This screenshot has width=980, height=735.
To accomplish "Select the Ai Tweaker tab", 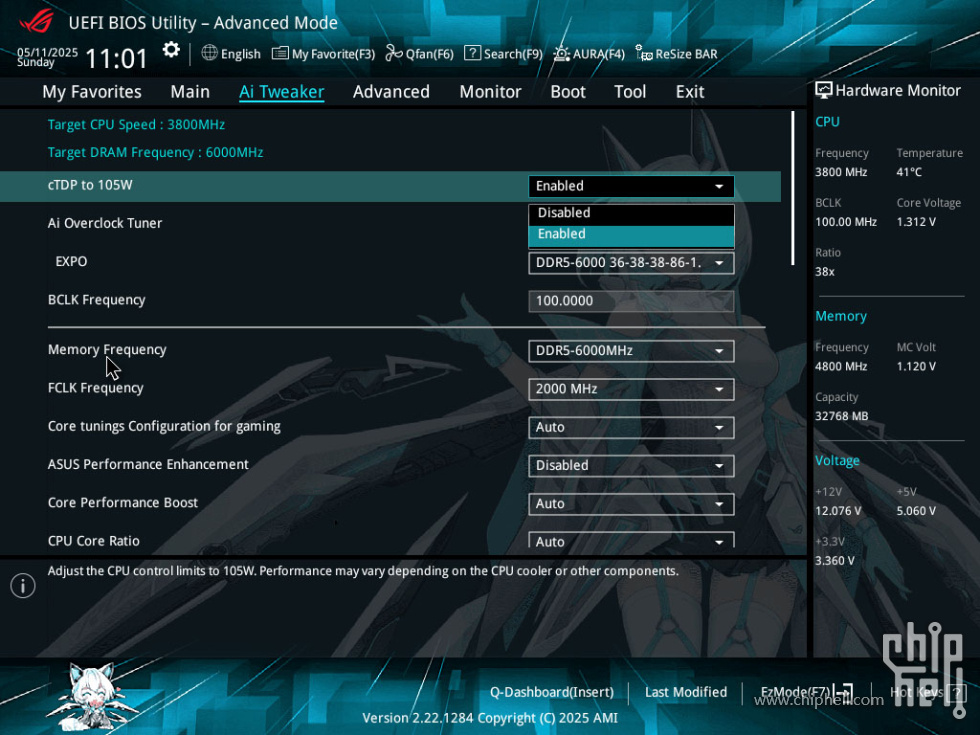I will point(281,92).
